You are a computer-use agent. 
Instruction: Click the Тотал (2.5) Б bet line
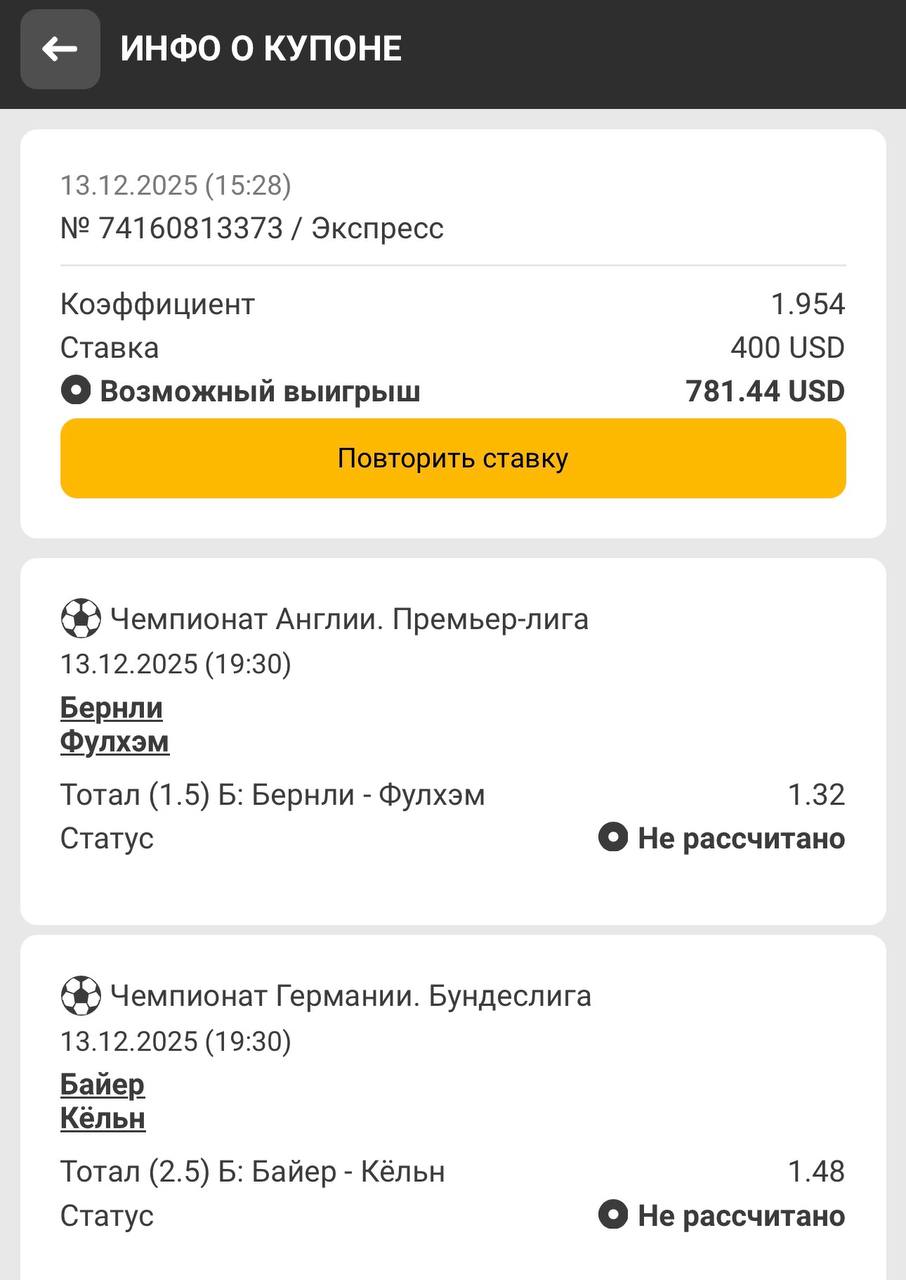[252, 1171]
